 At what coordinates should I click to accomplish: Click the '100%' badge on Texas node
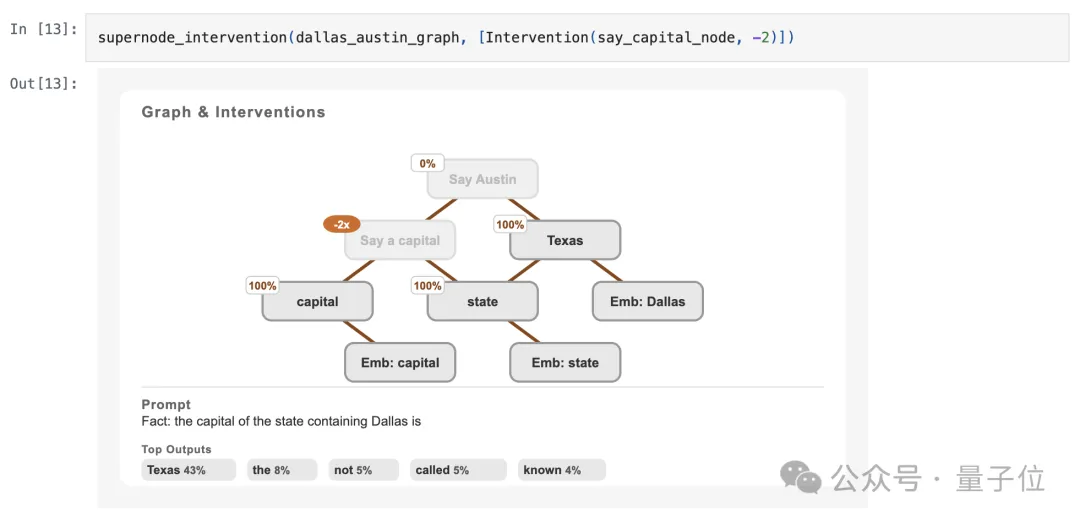[510, 225]
